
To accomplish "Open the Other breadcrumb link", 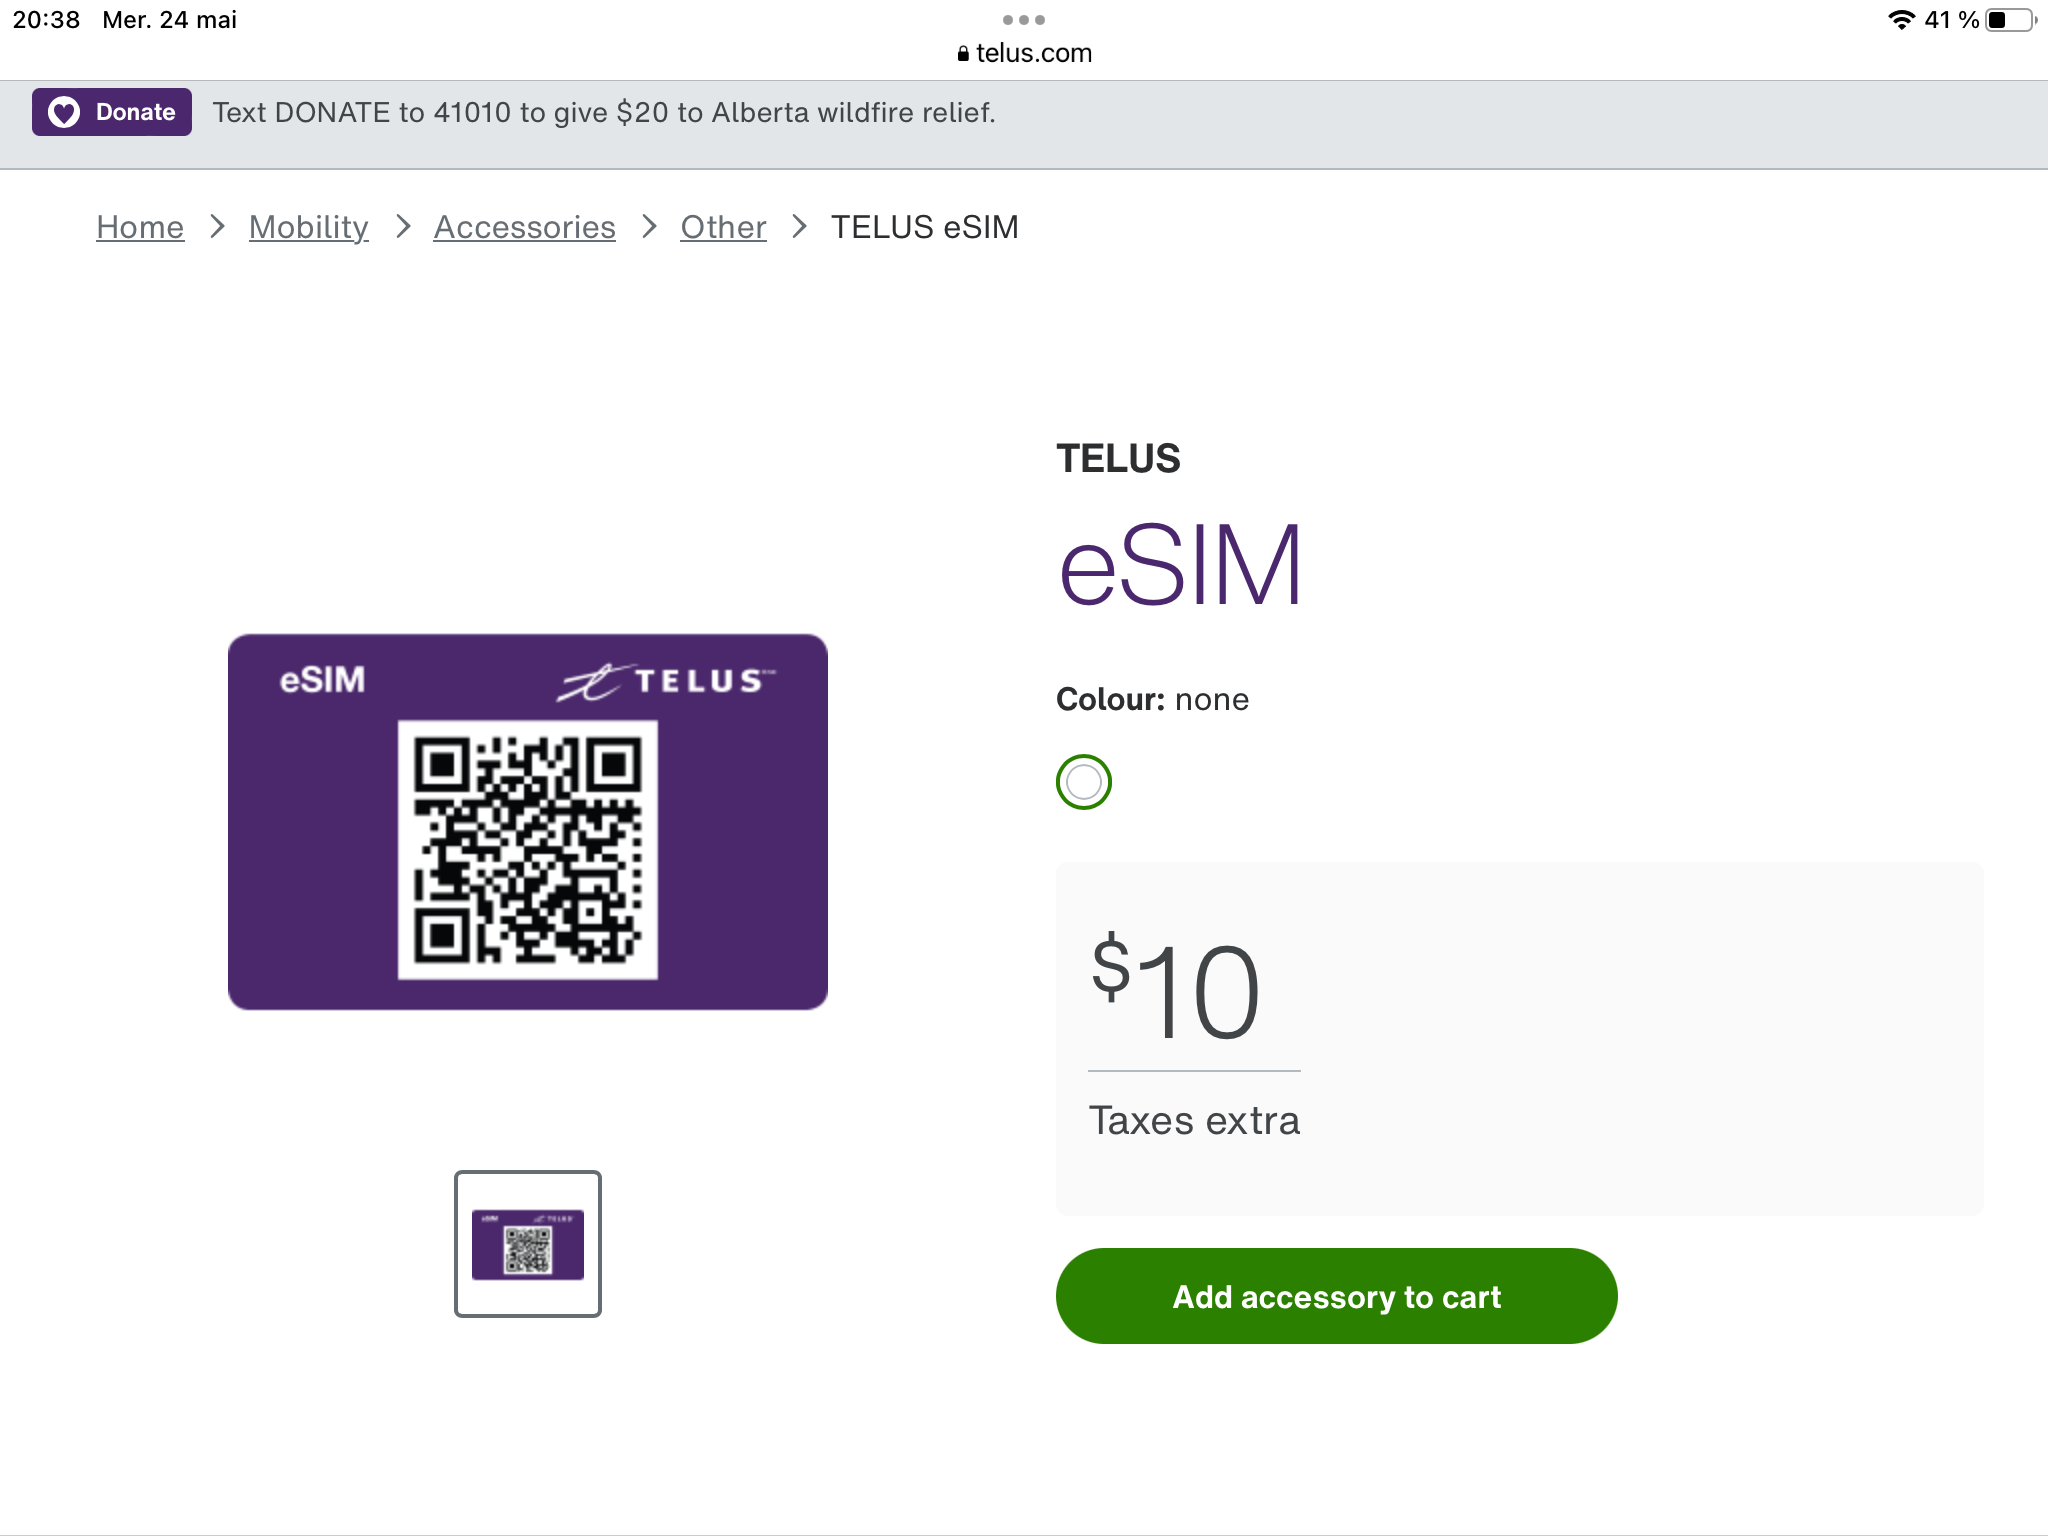I will [x=723, y=227].
